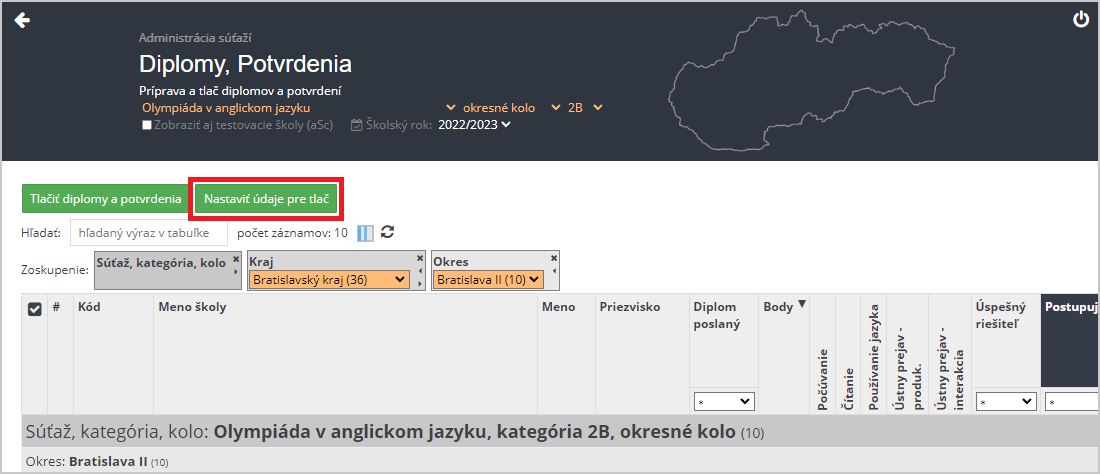Click Nastaviť údaje pre tlač button
This screenshot has width=1100, height=474.
[266, 198]
